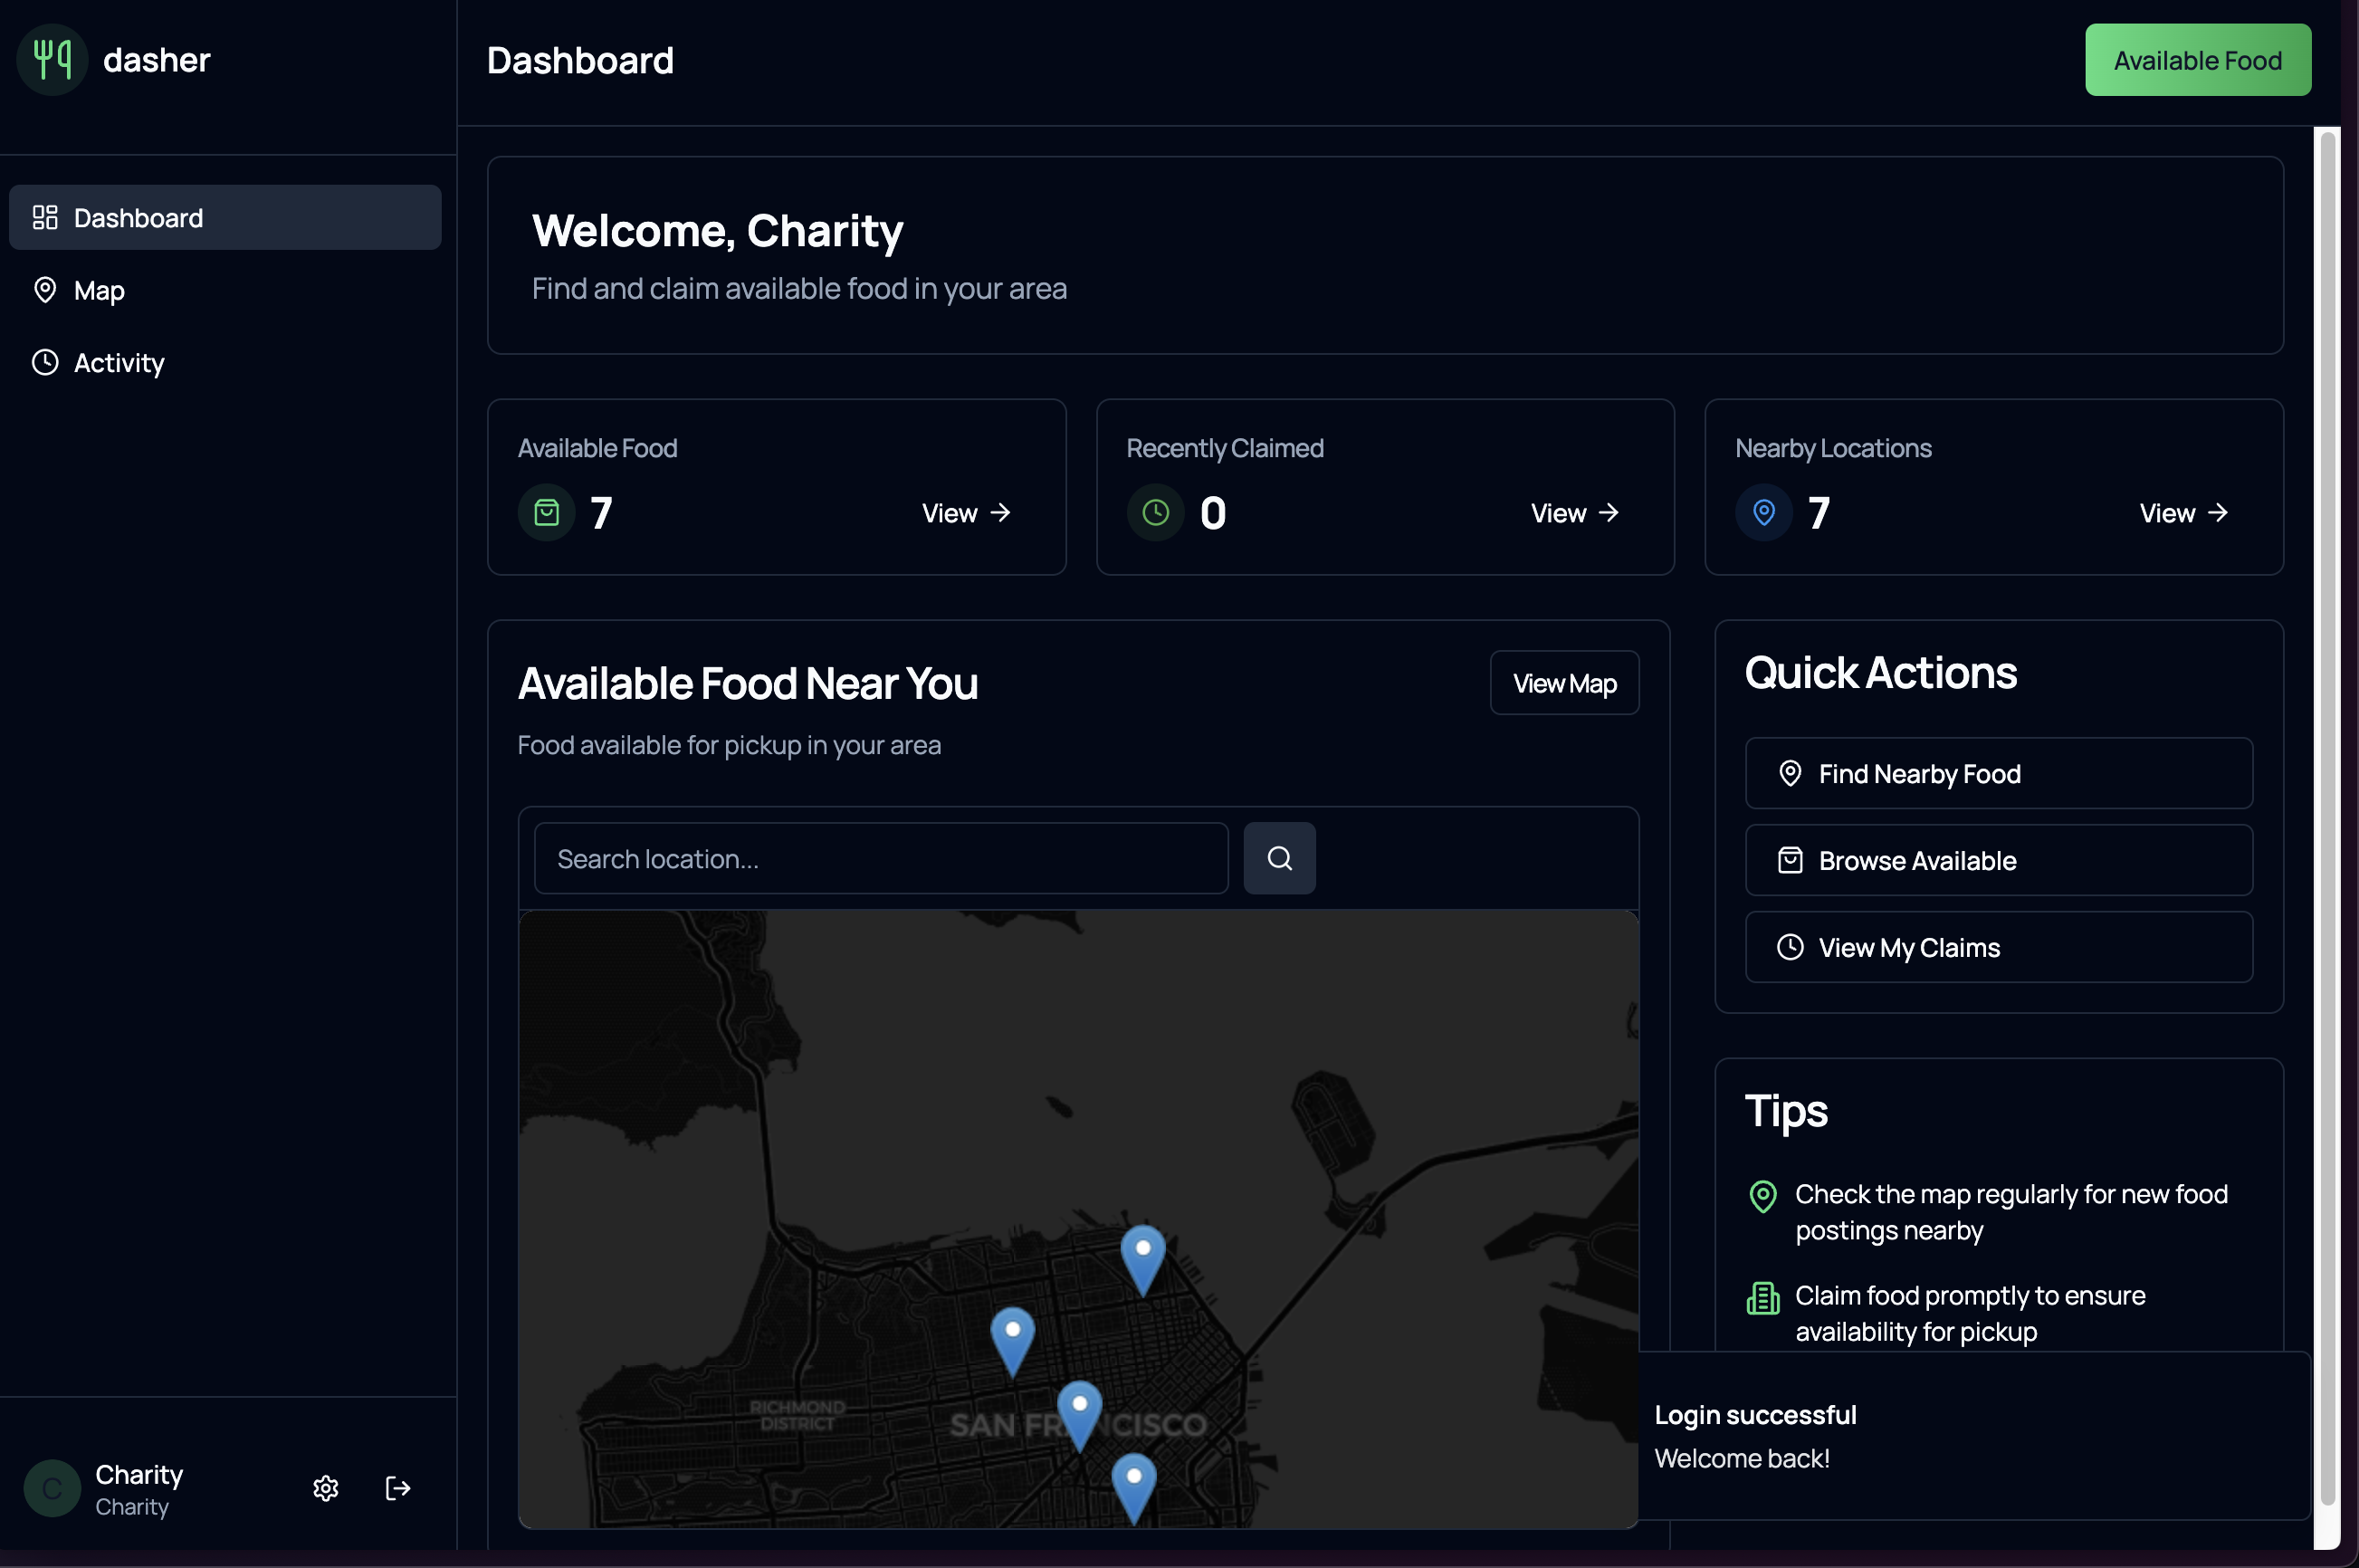Click the View Map button
The width and height of the screenshot is (2359, 1568).
(1564, 684)
